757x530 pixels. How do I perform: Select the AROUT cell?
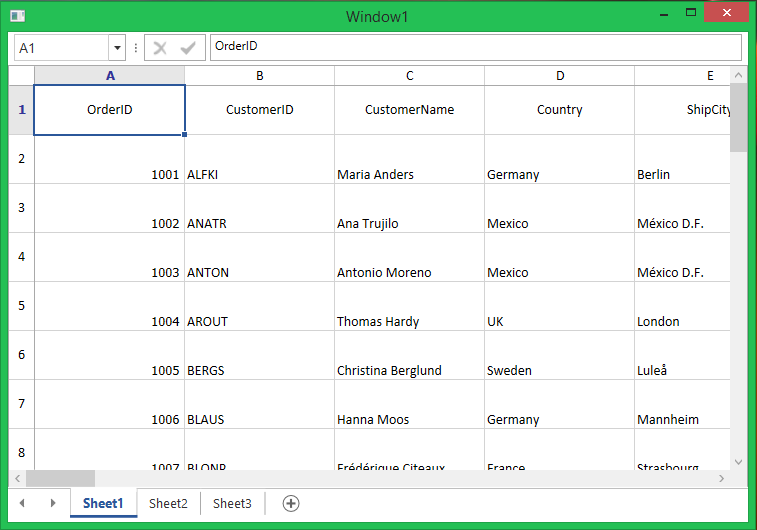pos(260,307)
